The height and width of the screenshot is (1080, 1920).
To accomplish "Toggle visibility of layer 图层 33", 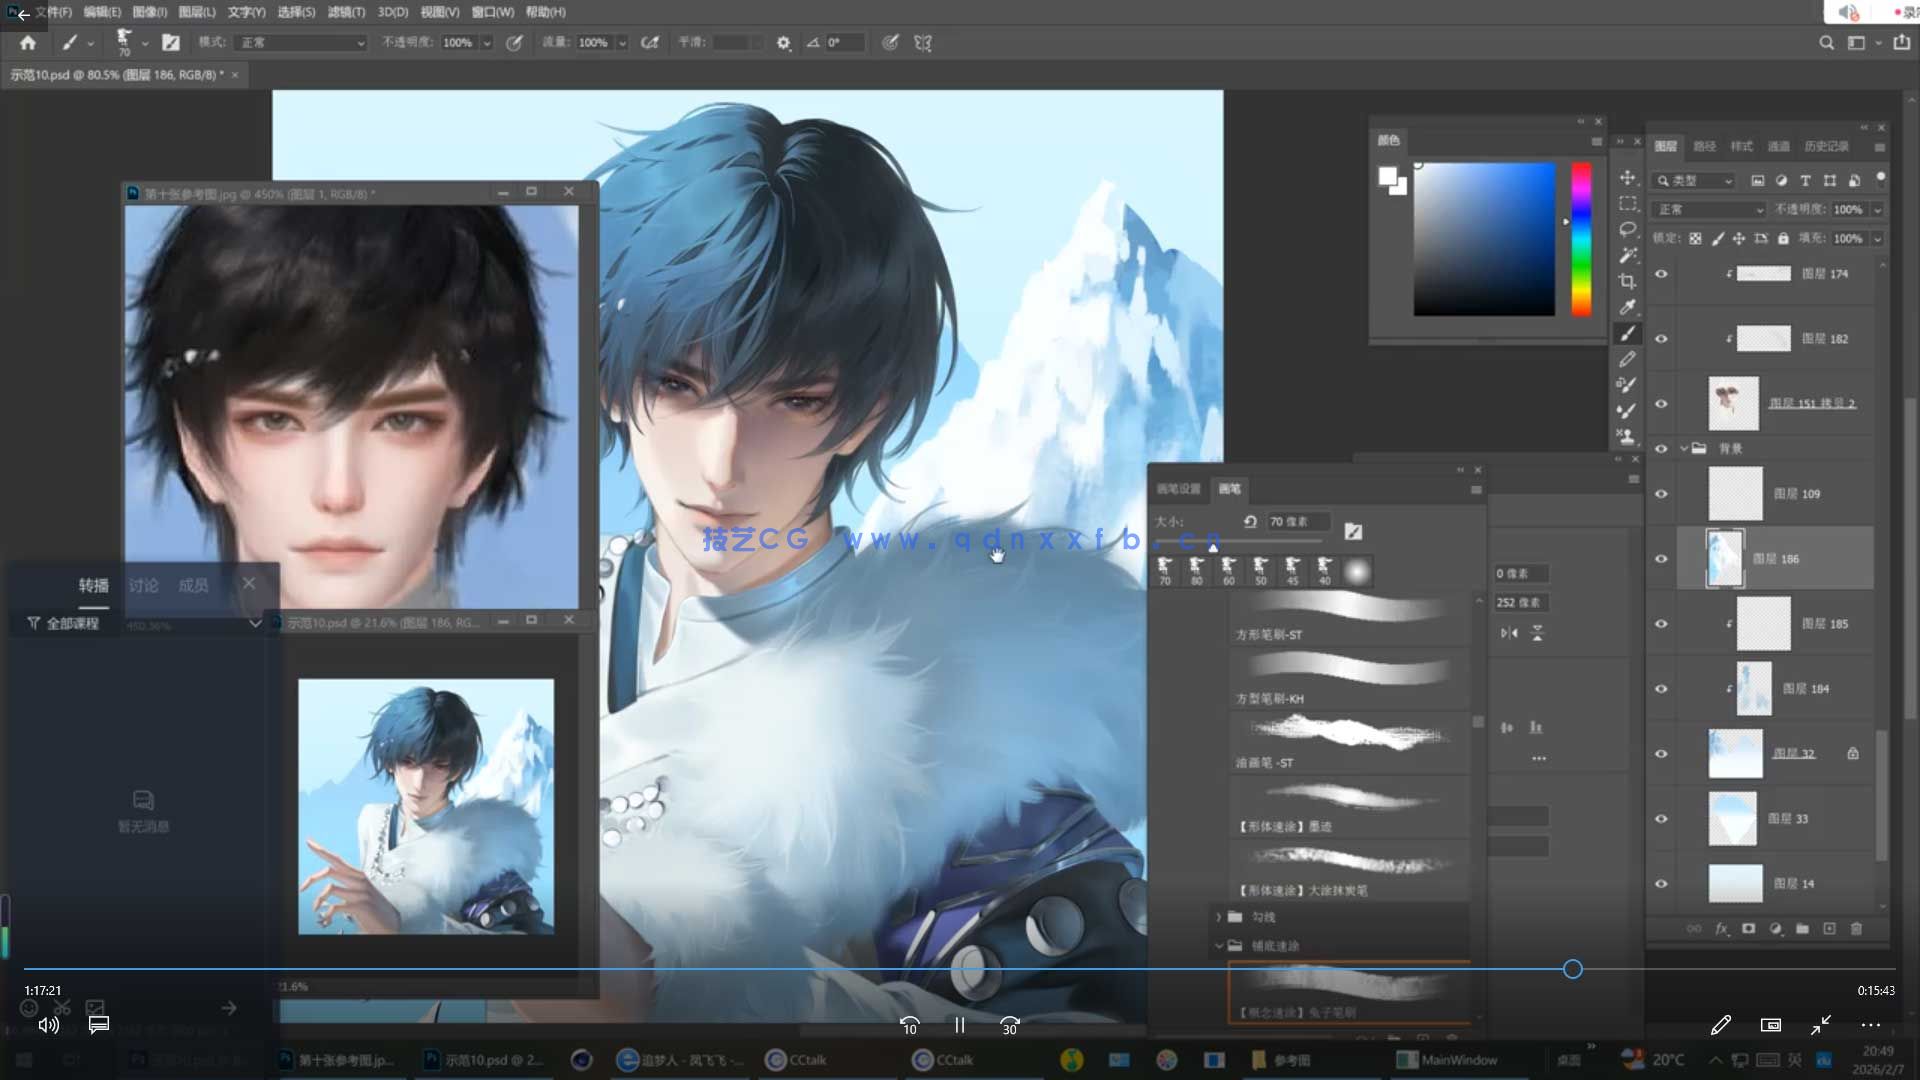I will [1661, 819].
